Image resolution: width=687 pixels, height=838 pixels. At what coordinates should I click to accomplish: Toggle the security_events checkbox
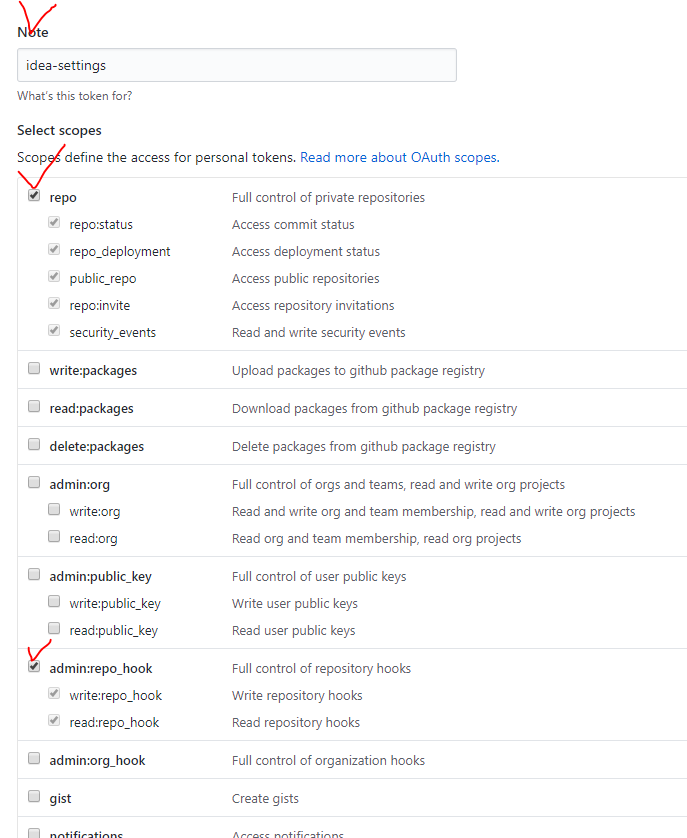click(x=54, y=330)
